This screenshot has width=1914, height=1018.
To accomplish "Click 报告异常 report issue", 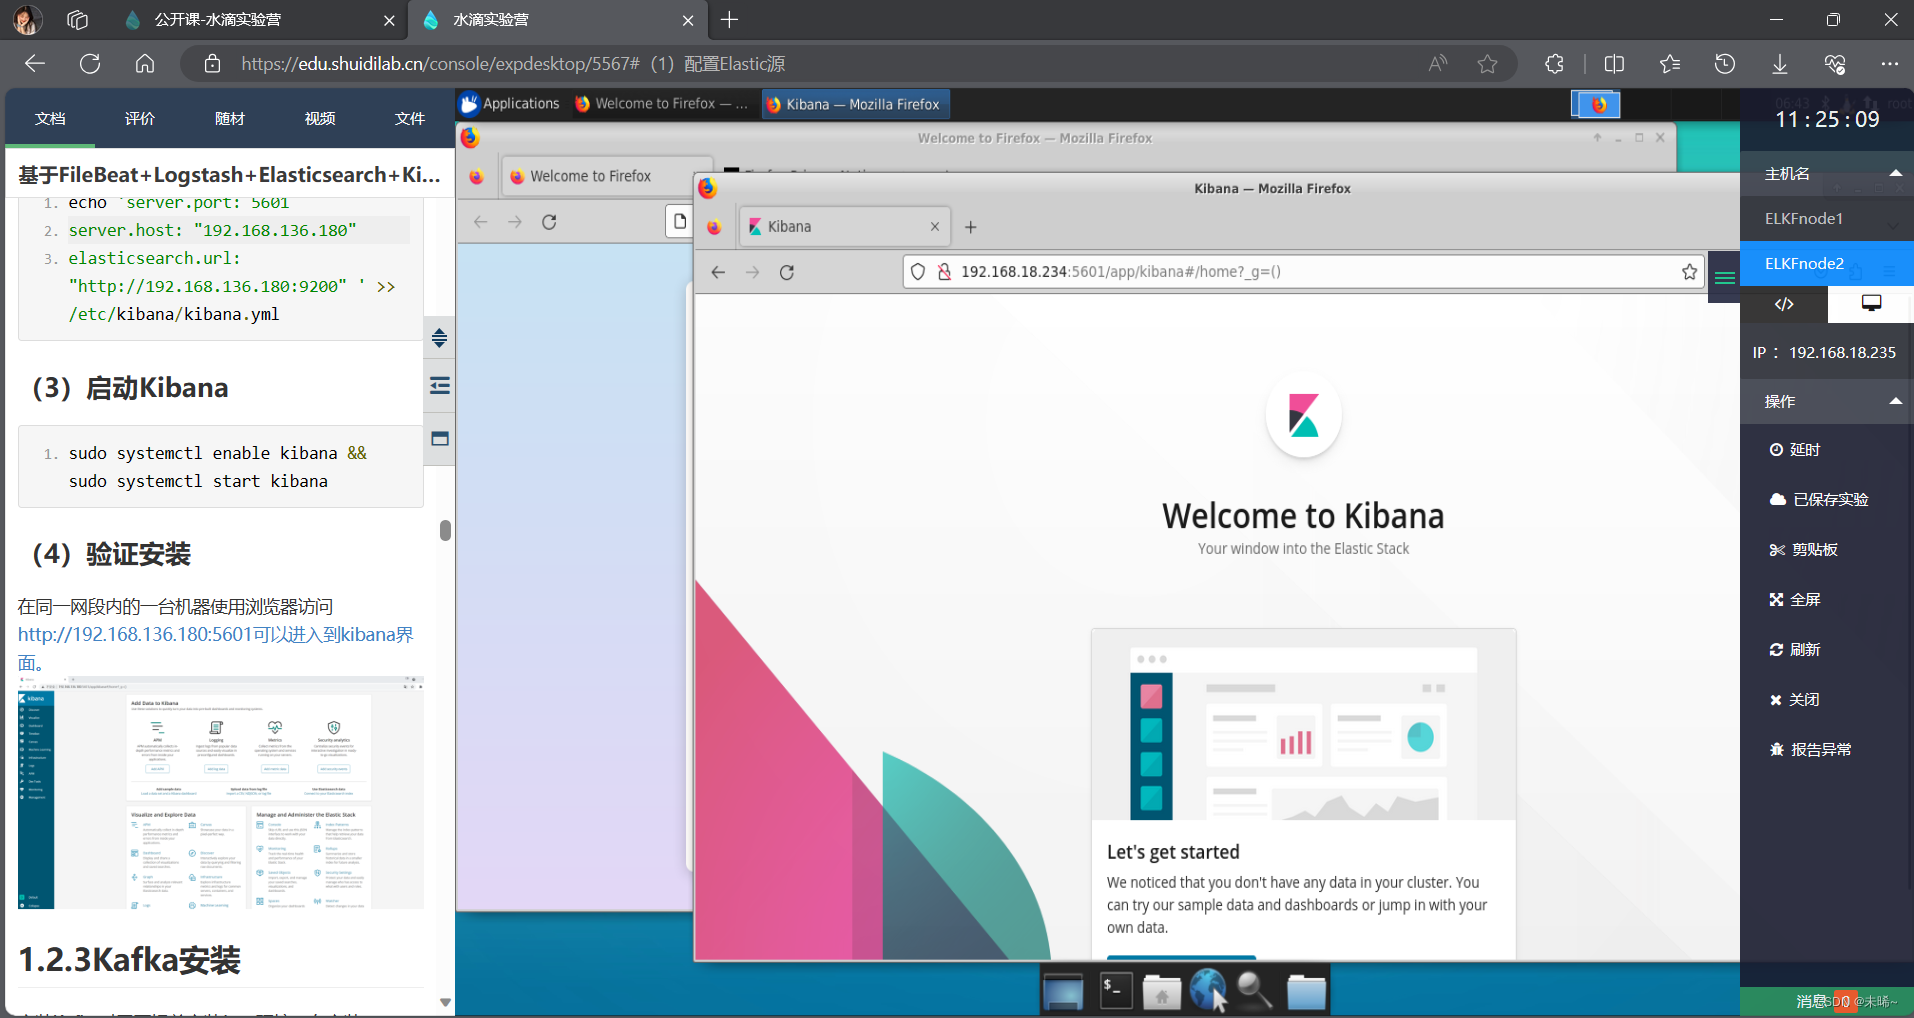I will (1811, 750).
